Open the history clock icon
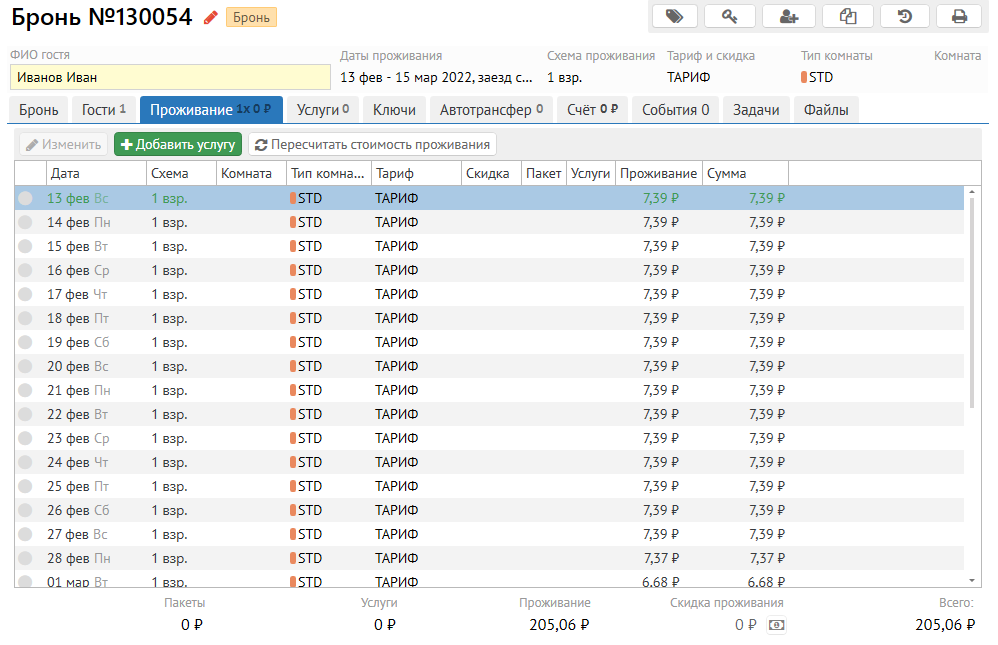Screen dimensions: 998x645 tap(904, 16)
